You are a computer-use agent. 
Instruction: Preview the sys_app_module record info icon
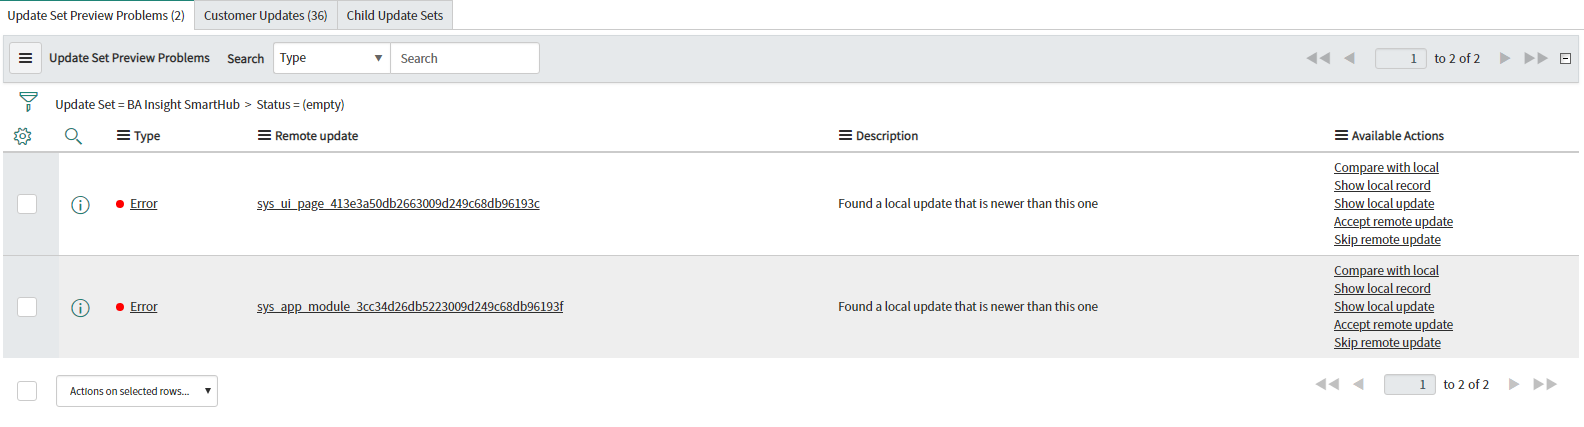pyautogui.click(x=81, y=308)
